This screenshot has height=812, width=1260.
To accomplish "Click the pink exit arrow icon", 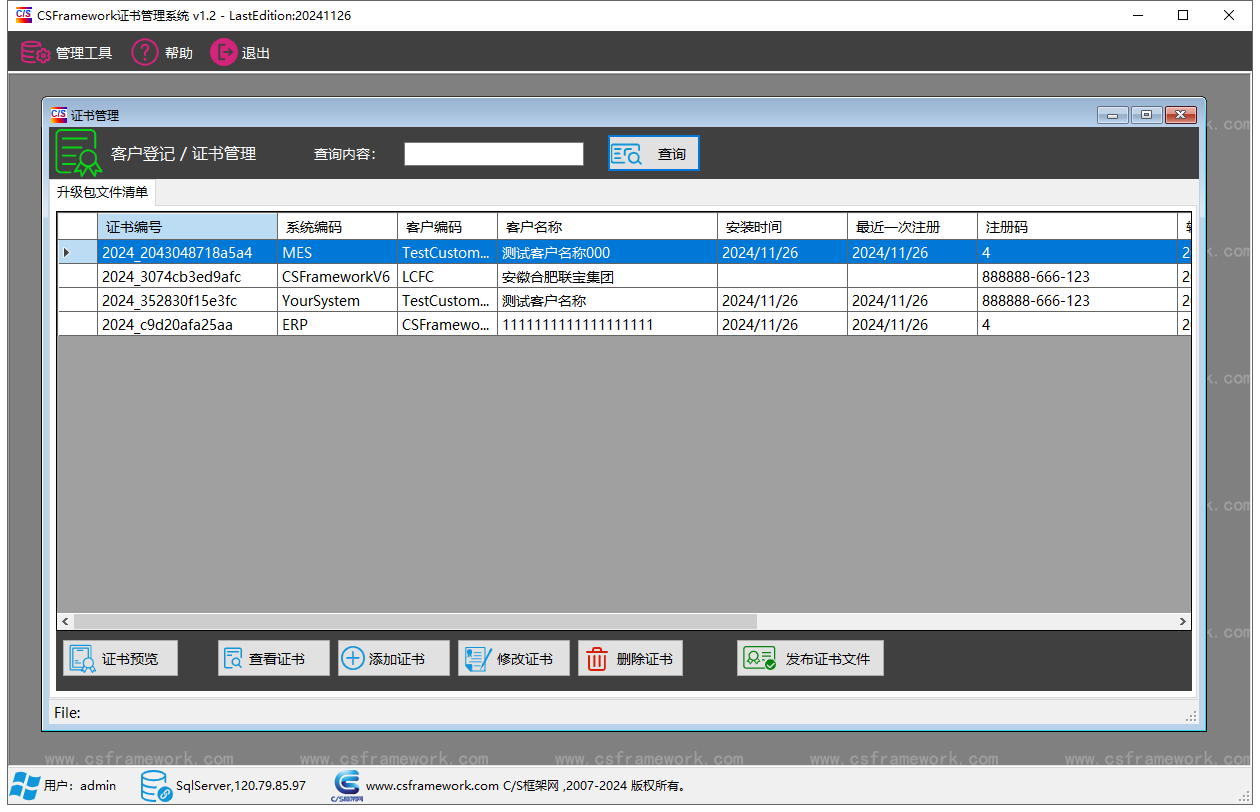I will pos(223,52).
